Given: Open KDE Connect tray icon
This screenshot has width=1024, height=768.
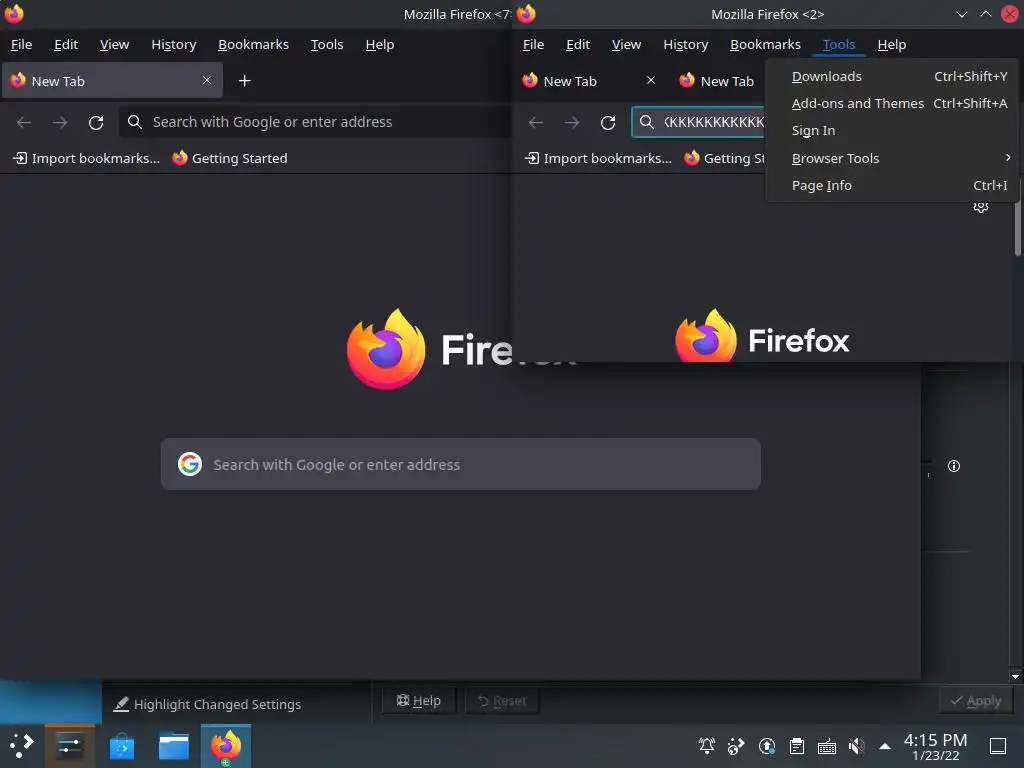Looking at the screenshot, I should coord(736,745).
